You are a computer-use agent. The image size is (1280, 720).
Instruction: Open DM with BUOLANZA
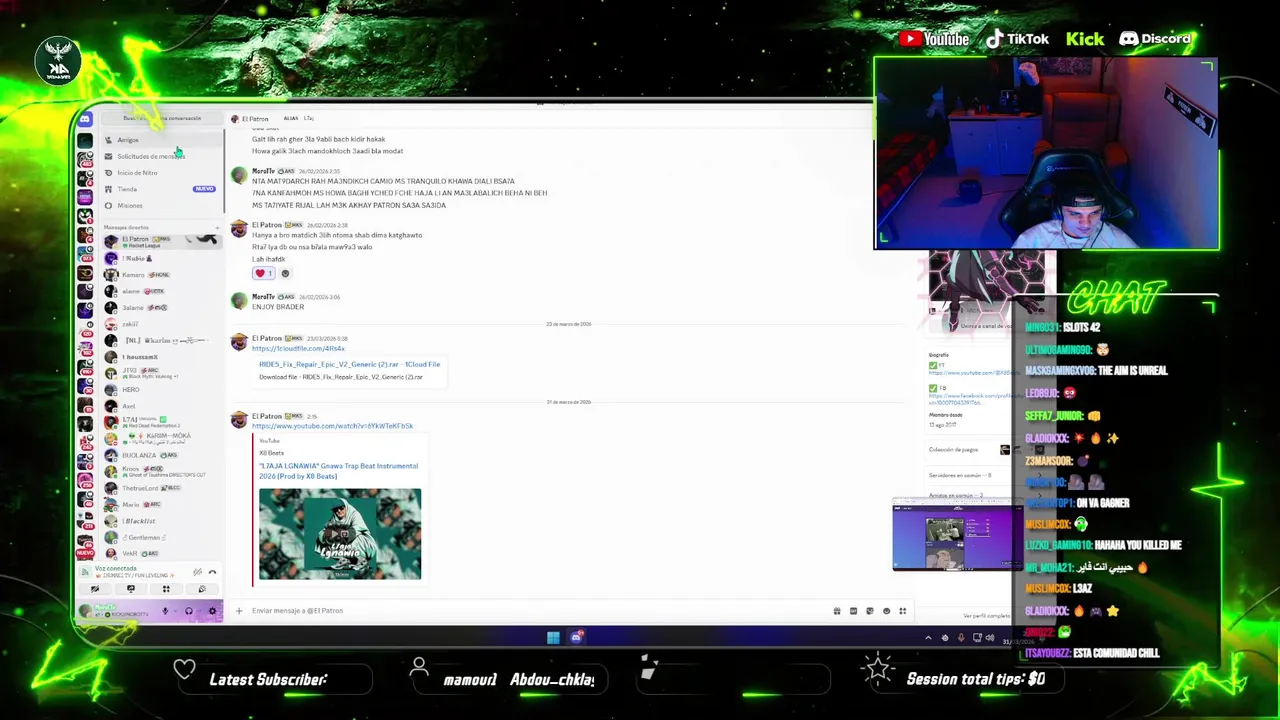pos(162,455)
